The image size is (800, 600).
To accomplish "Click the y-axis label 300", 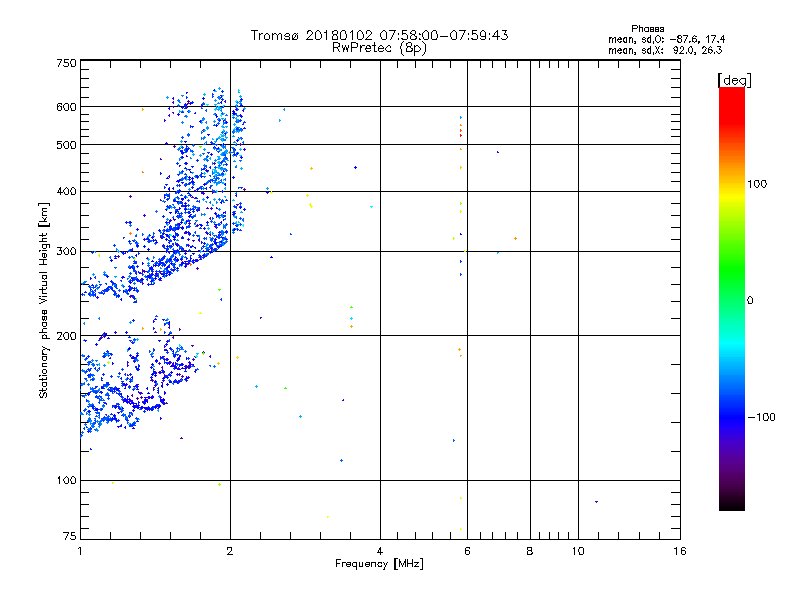I will [x=66, y=251].
